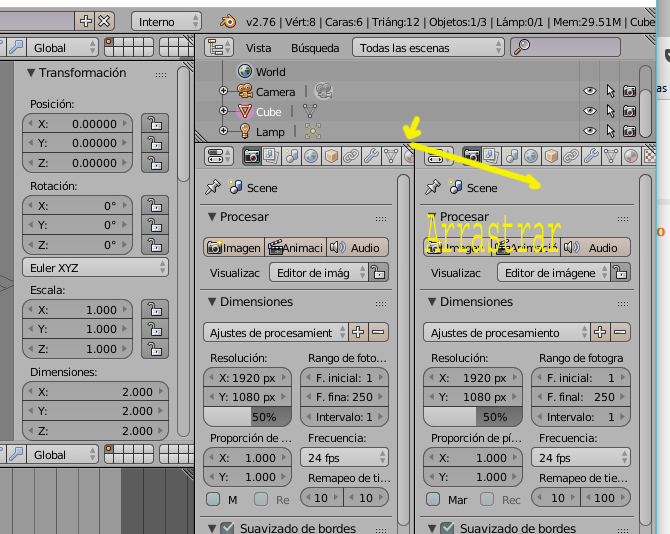
Task: Open the Todas las escenas dropdown
Action: [x=428, y=47]
